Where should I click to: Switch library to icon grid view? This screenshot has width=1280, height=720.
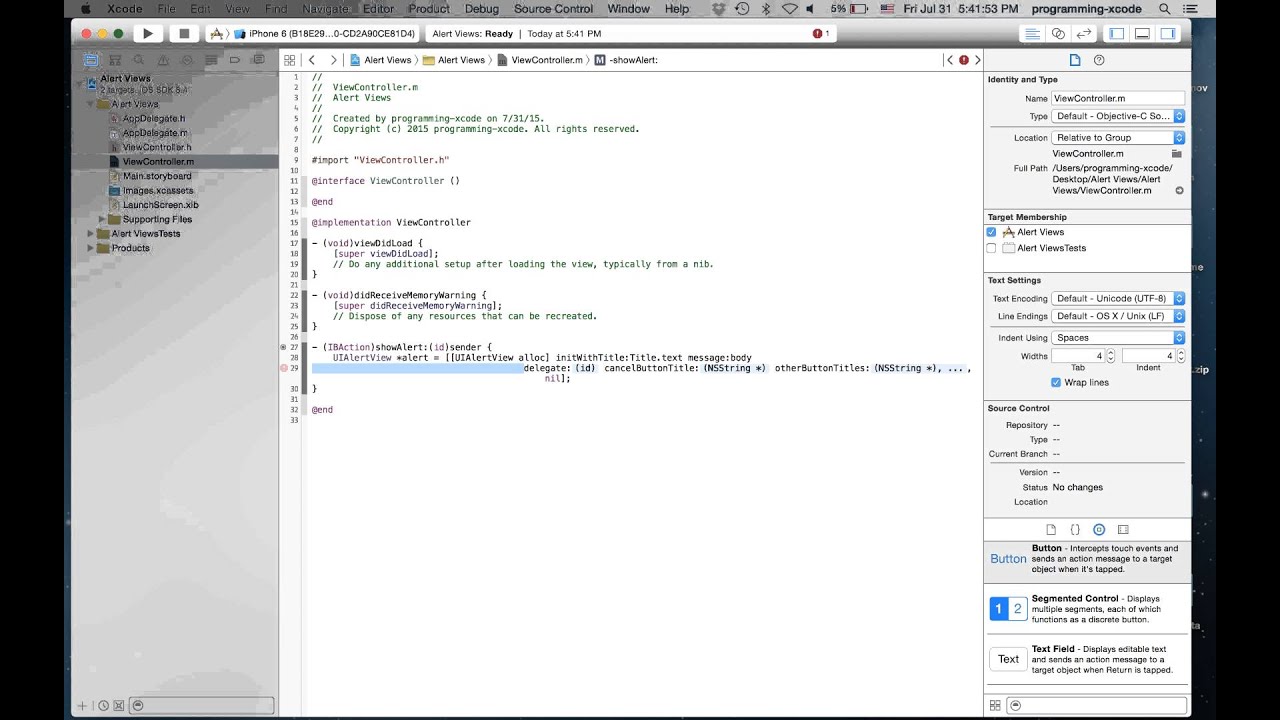(x=995, y=705)
